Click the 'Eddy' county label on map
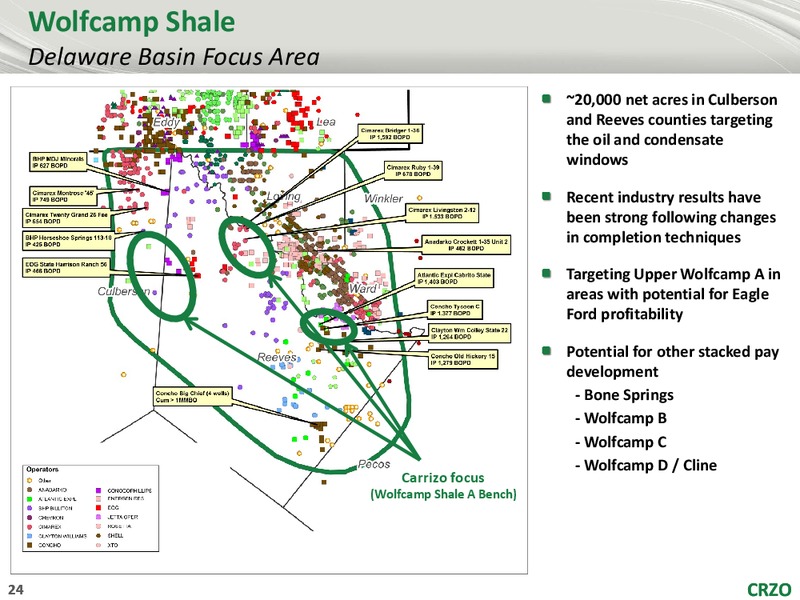800x600 pixels. 166,122
